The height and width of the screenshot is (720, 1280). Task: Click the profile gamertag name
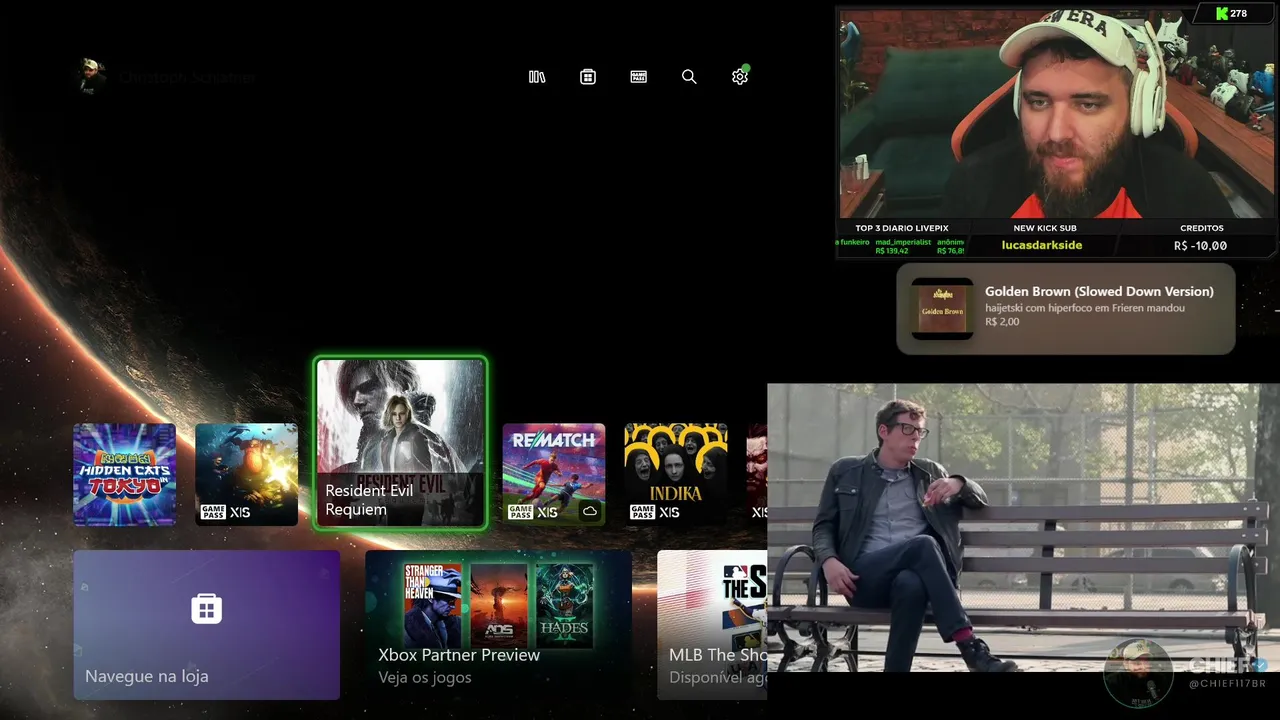[187, 77]
